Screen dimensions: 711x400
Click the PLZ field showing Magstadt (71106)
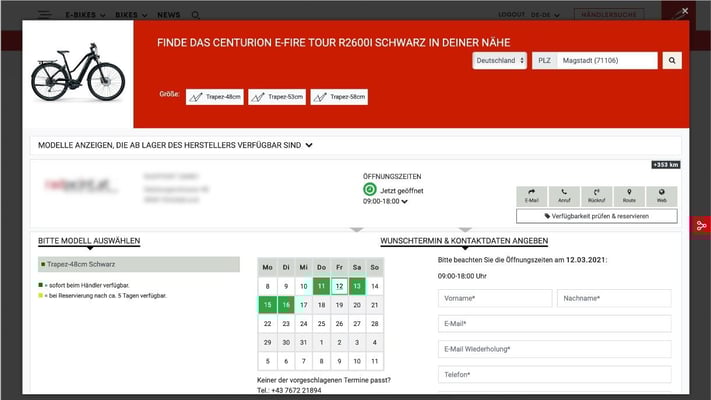(607, 60)
